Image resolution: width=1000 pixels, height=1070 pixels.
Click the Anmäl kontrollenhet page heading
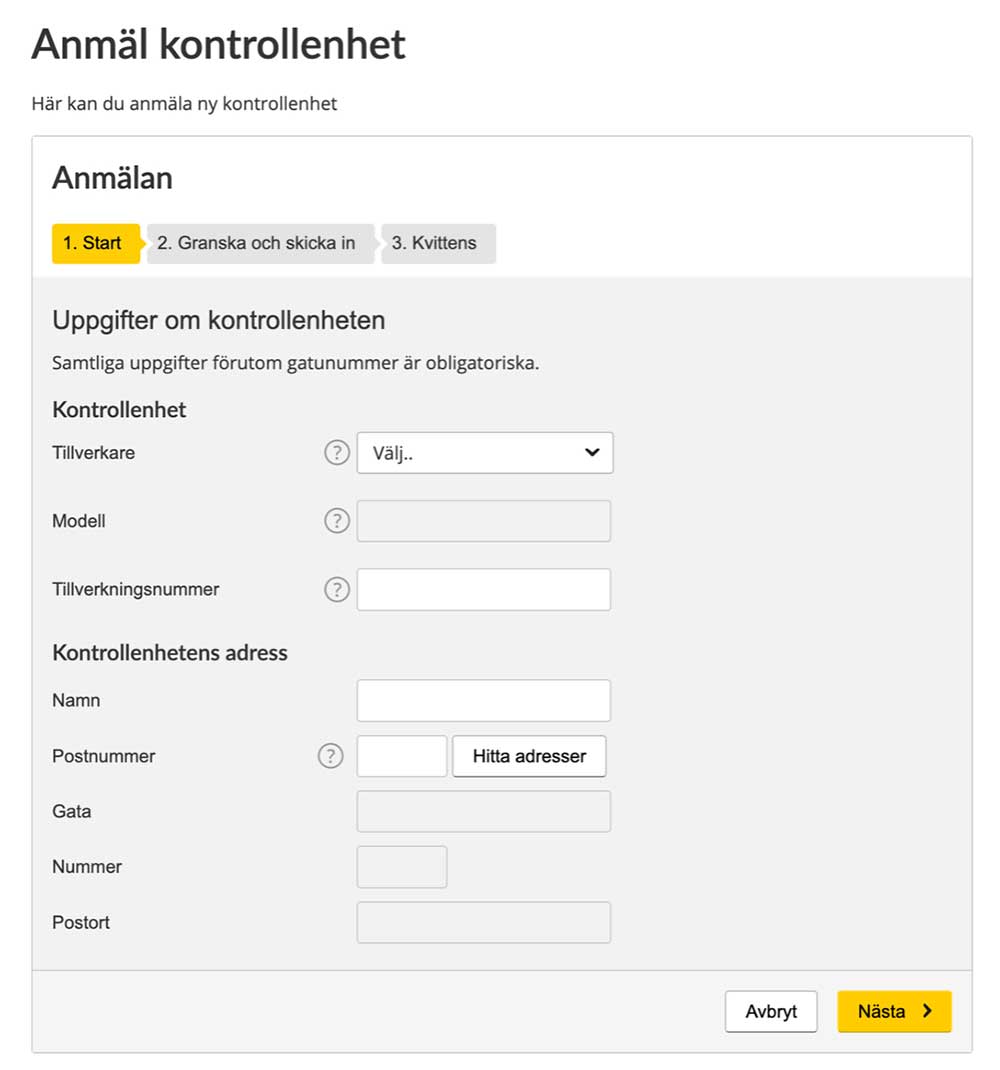219,44
